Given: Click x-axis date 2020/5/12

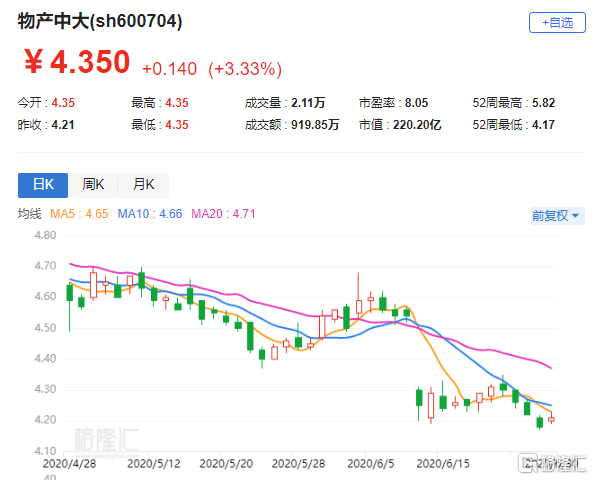Looking at the screenshot, I should [154, 464].
